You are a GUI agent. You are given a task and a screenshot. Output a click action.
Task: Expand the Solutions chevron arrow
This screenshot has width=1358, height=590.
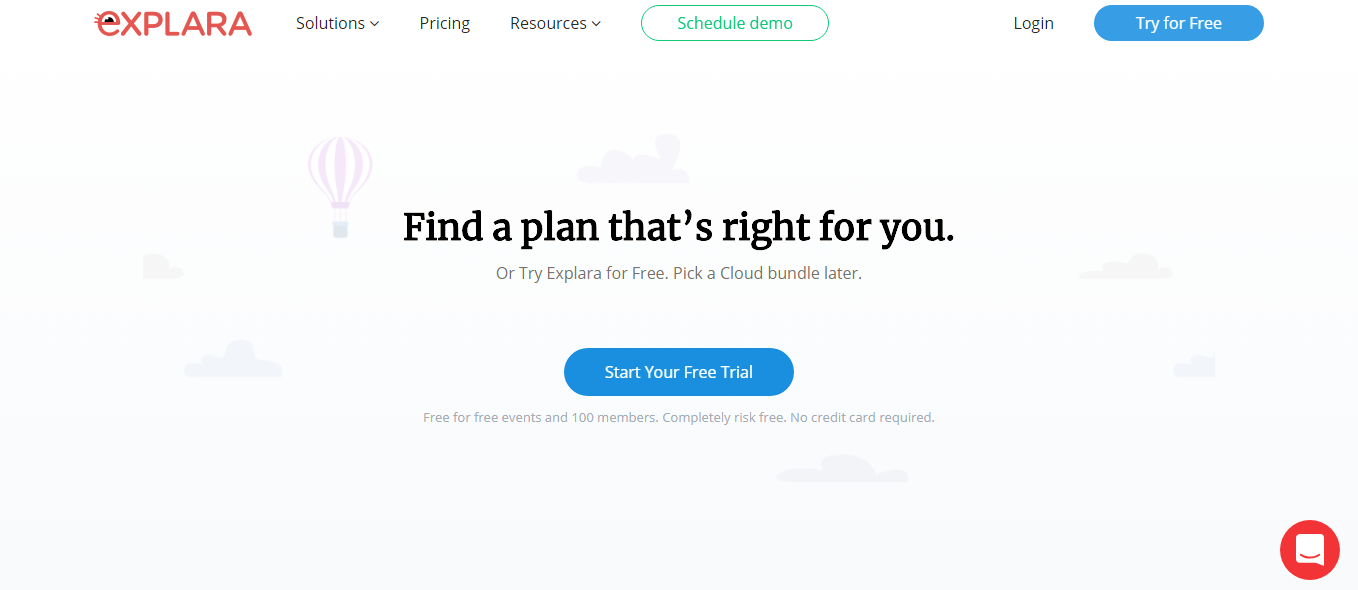tap(375, 24)
